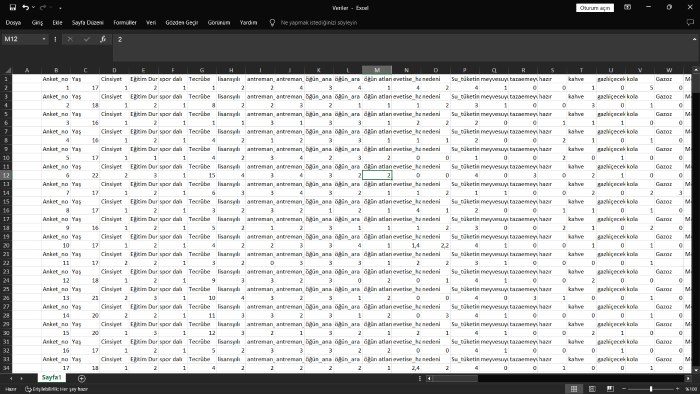Click the Name Box showing M12
The image size is (700, 394).
pos(21,39)
